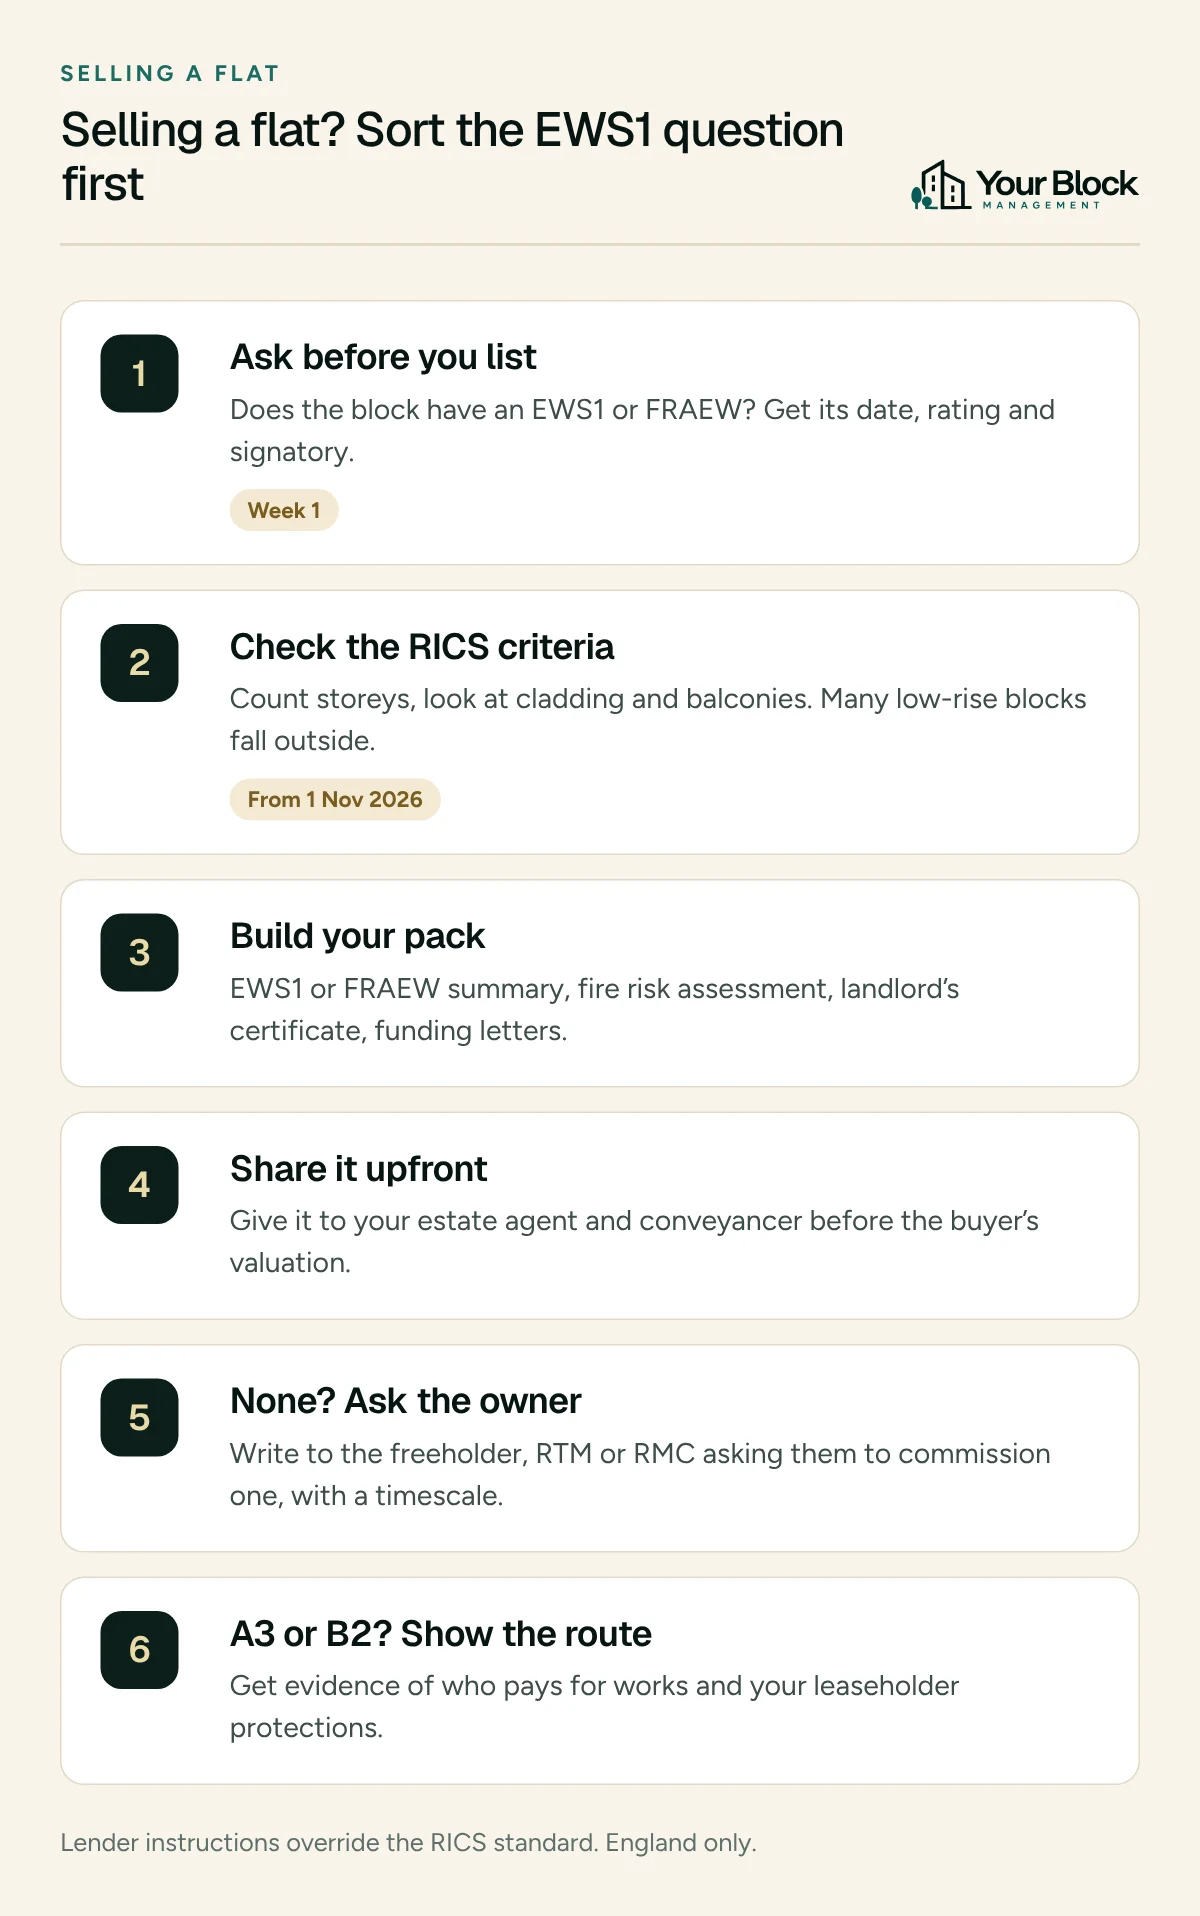Click the 'Check the RICS criteria' heading
Image resolution: width=1200 pixels, height=1916 pixels.
(422, 647)
